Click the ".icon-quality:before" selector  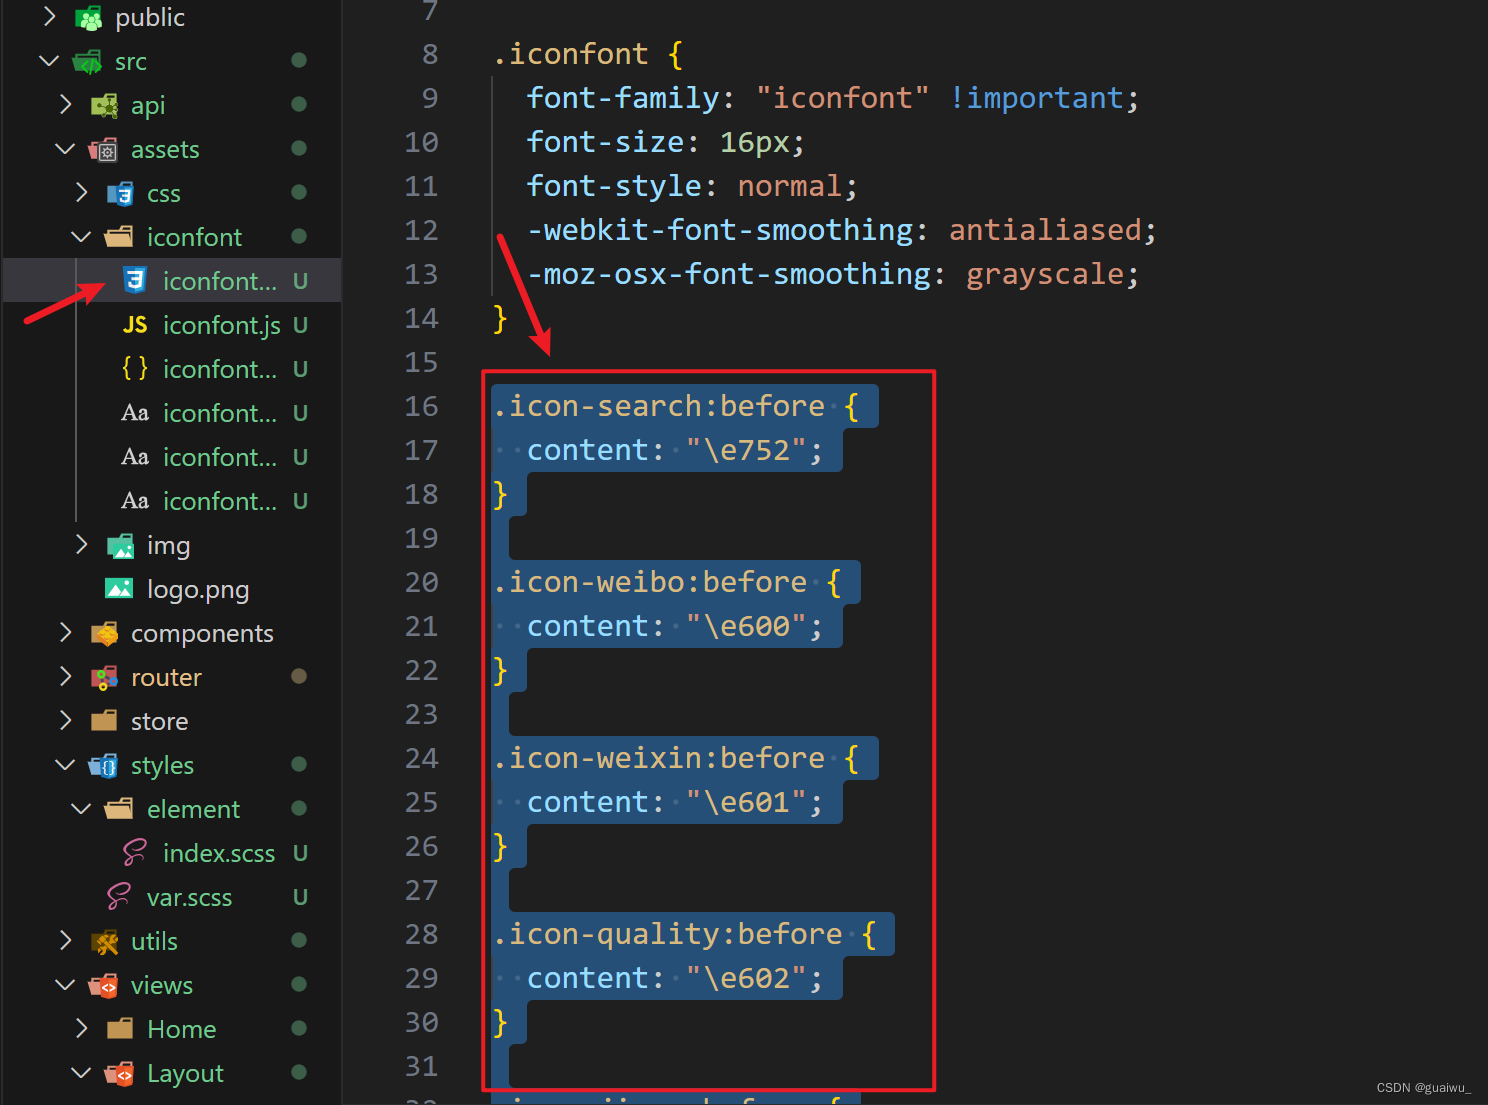[668, 934]
